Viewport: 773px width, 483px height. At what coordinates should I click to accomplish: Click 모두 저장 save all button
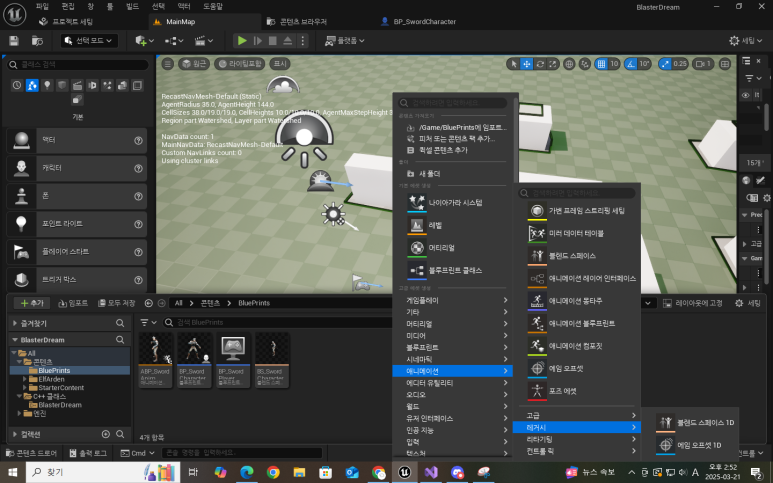coord(116,303)
